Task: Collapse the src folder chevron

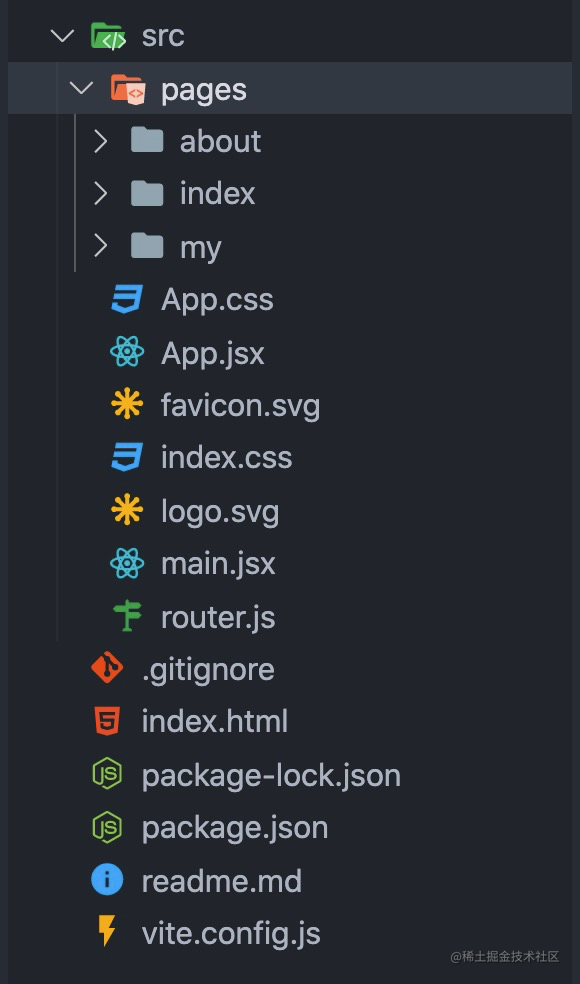Action: tap(62, 35)
